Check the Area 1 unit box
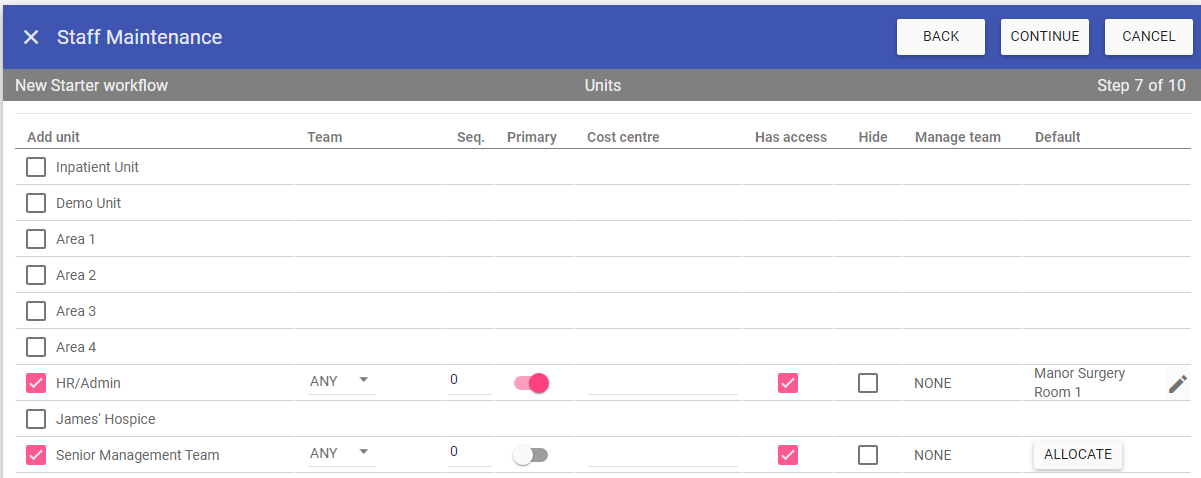The width and height of the screenshot is (1201, 478). (x=36, y=239)
